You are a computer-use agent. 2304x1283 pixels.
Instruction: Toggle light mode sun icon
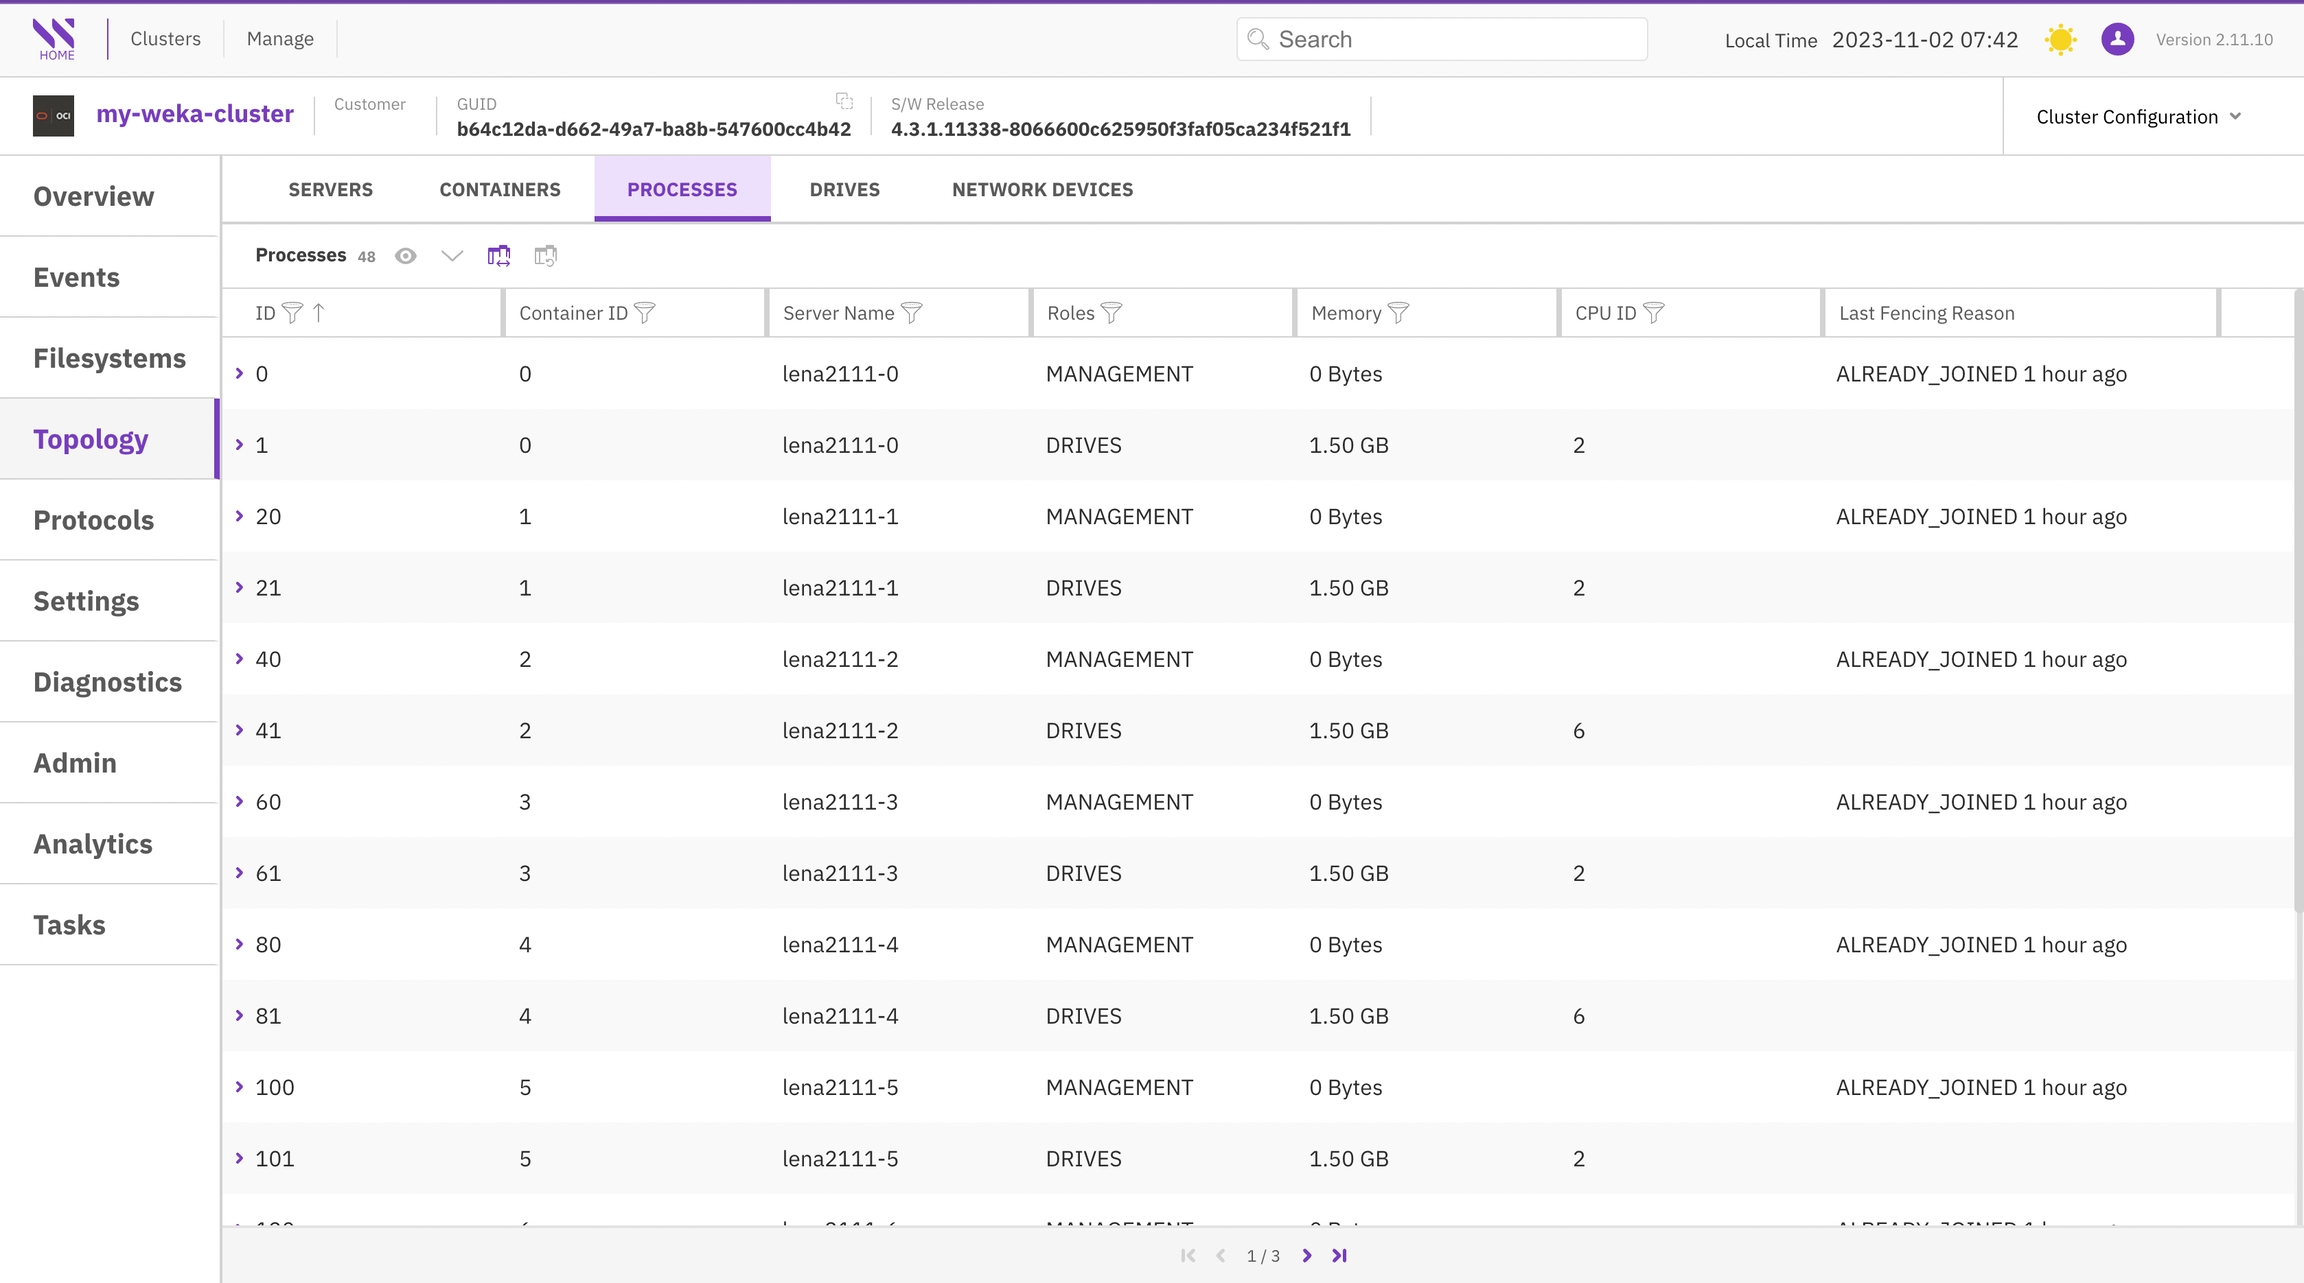click(2060, 40)
